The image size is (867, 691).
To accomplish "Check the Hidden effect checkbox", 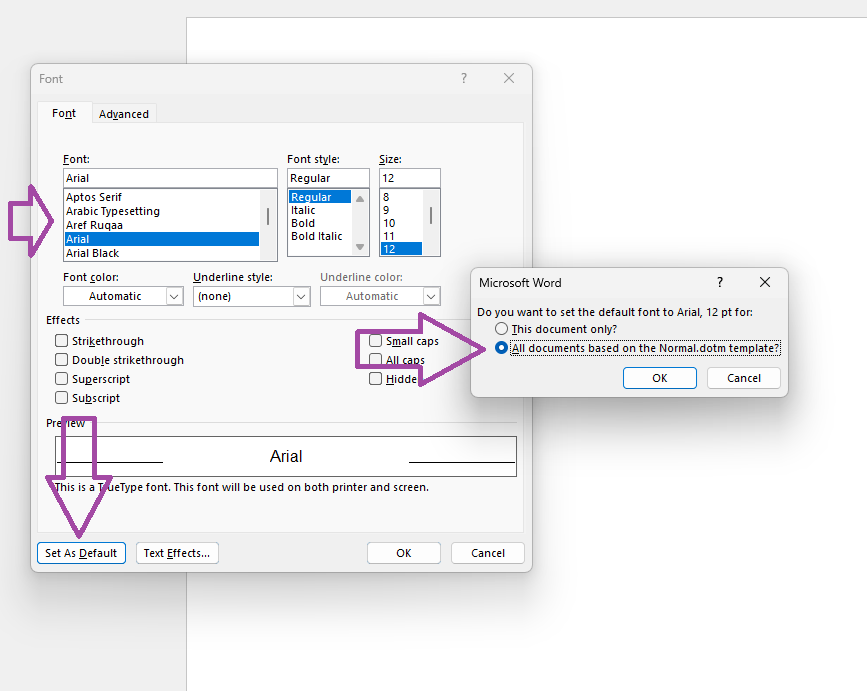I will coord(375,379).
